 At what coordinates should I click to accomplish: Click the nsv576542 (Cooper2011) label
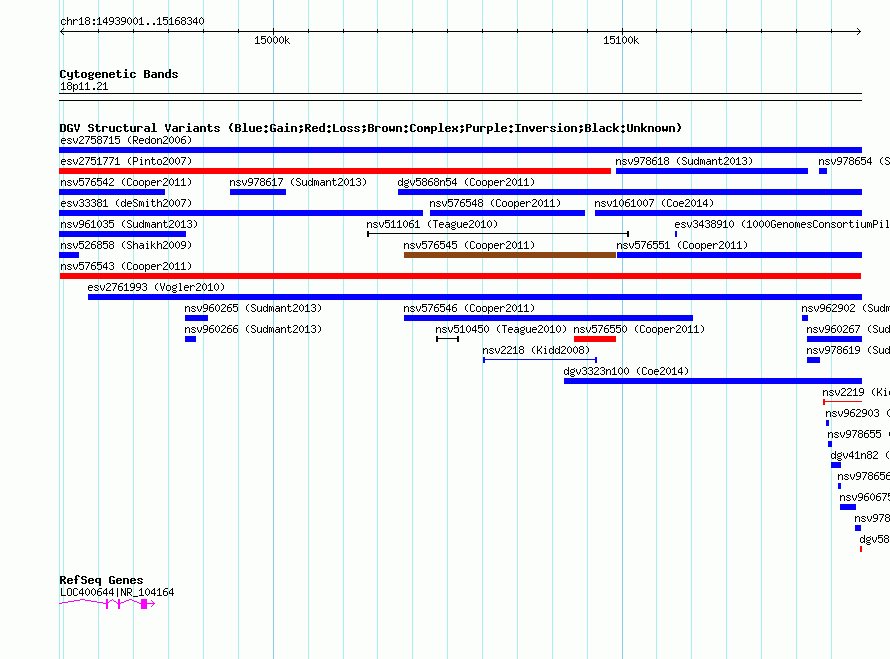coord(126,182)
